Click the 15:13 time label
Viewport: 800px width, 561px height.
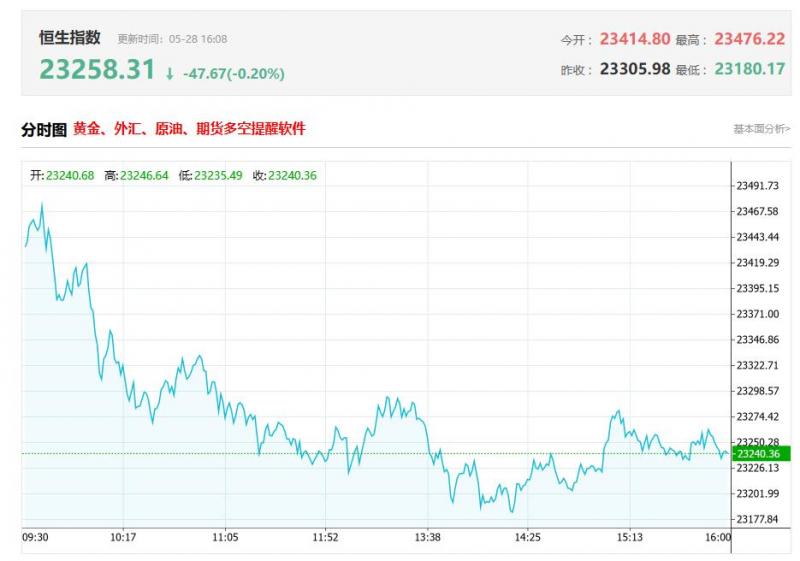(629, 537)
